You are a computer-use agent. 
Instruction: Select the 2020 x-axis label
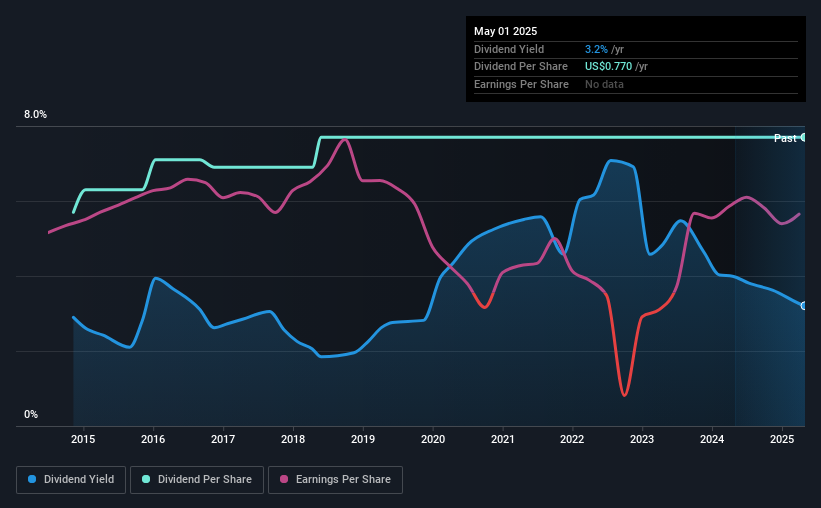pyautogui.click(x=433, y=439)
